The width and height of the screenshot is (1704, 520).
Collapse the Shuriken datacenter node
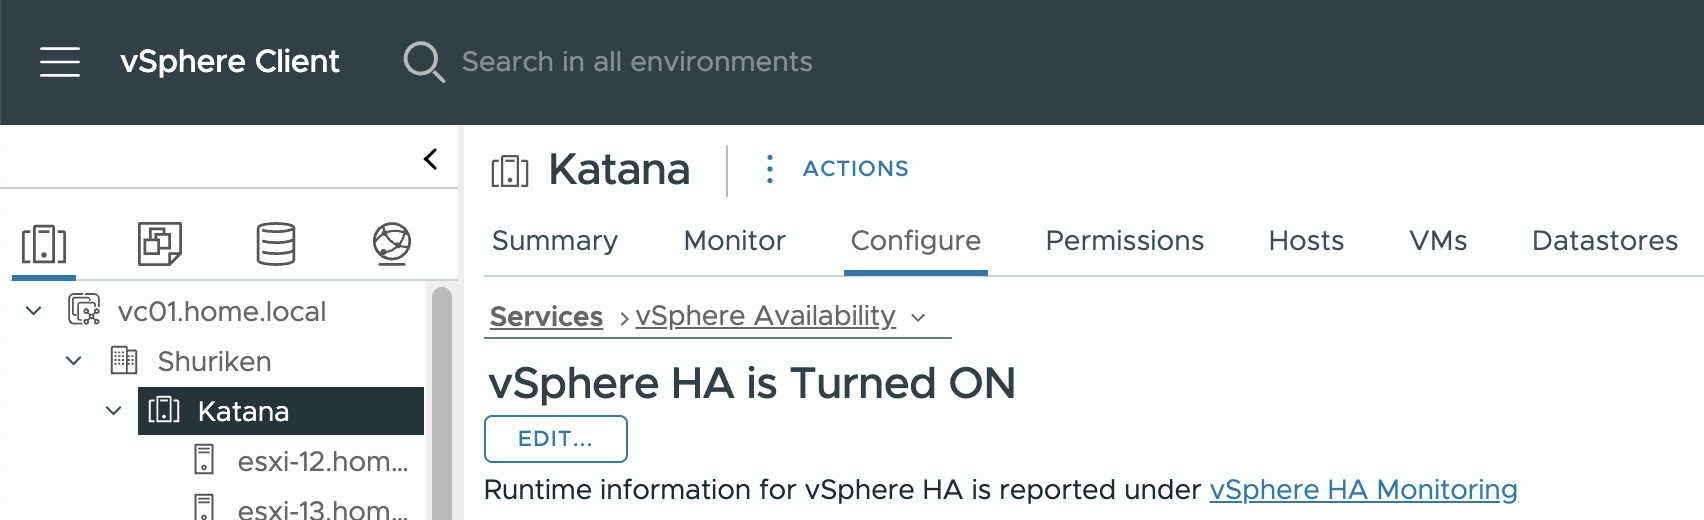coord(73,361)
